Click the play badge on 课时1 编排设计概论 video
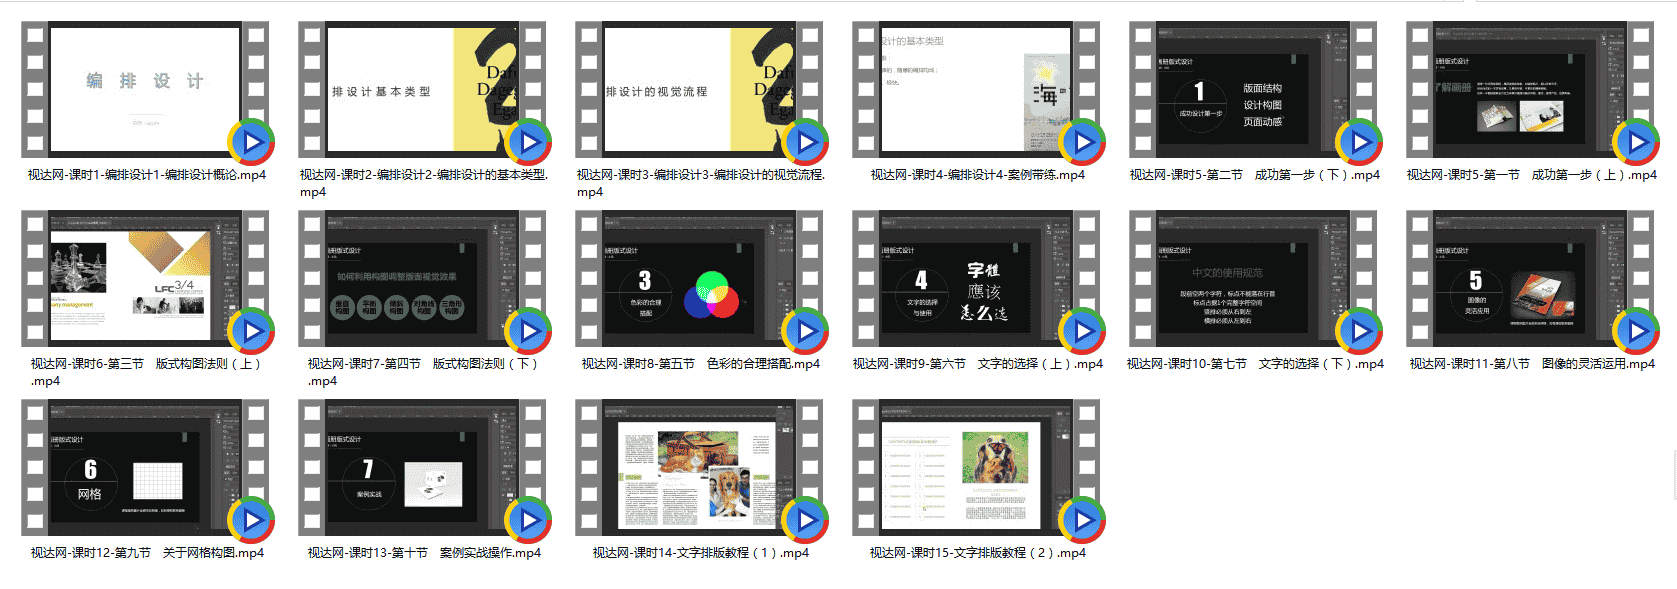 click(251, 142)
